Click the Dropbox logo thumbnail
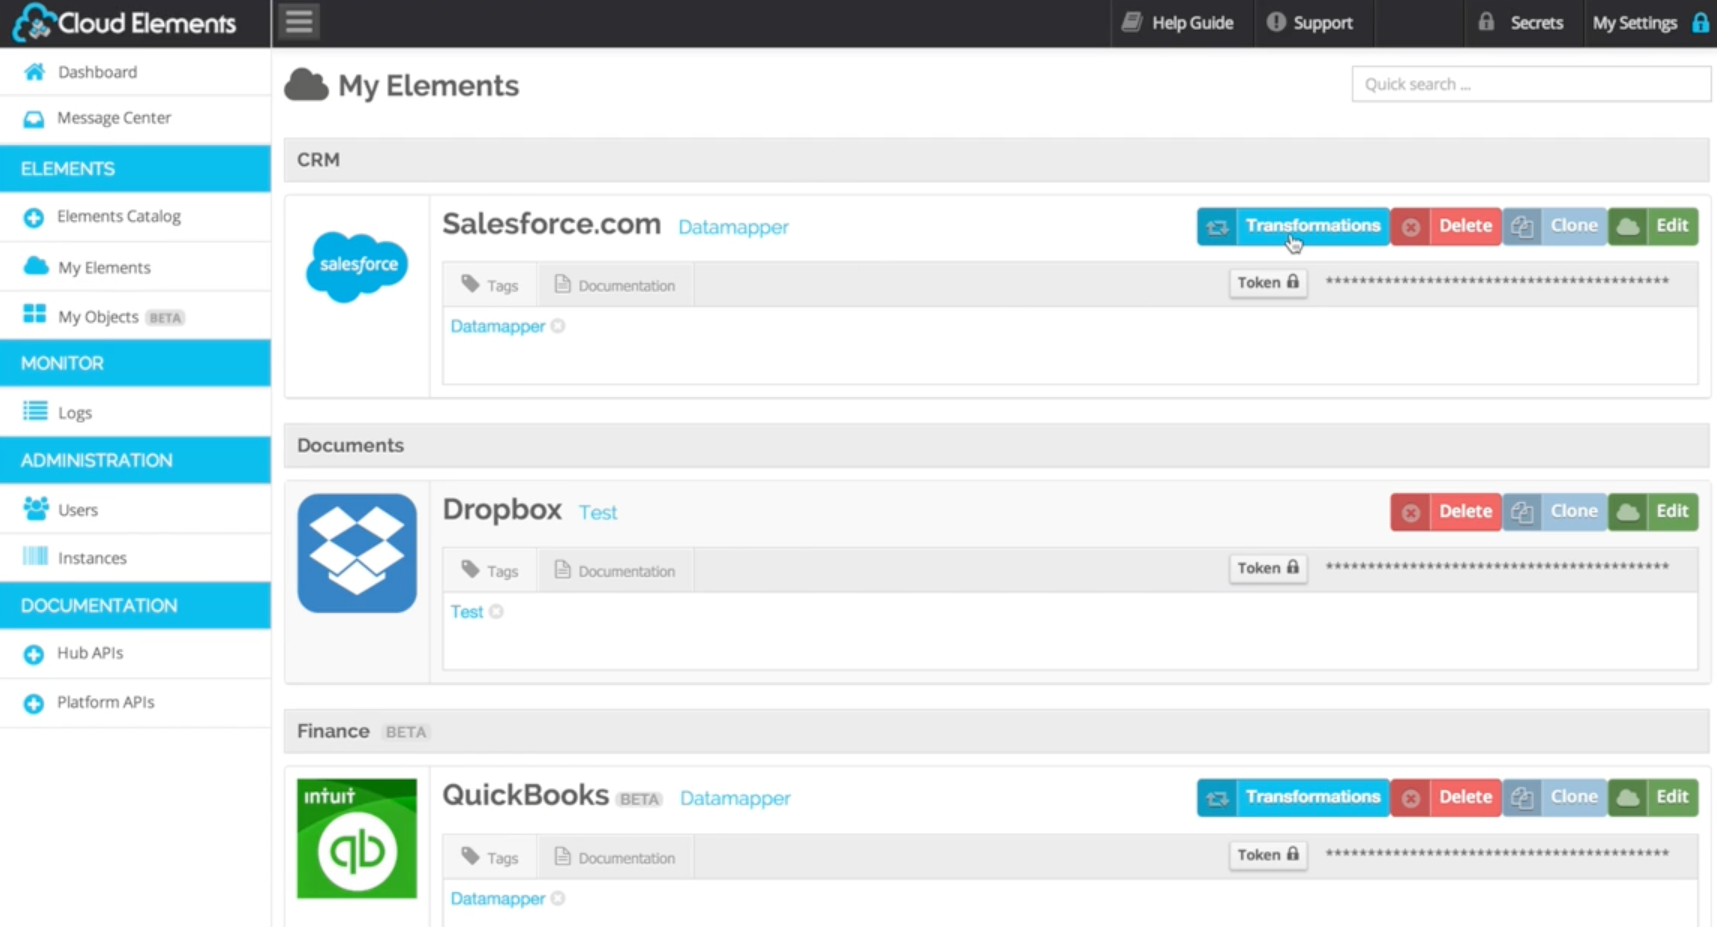 357,553
